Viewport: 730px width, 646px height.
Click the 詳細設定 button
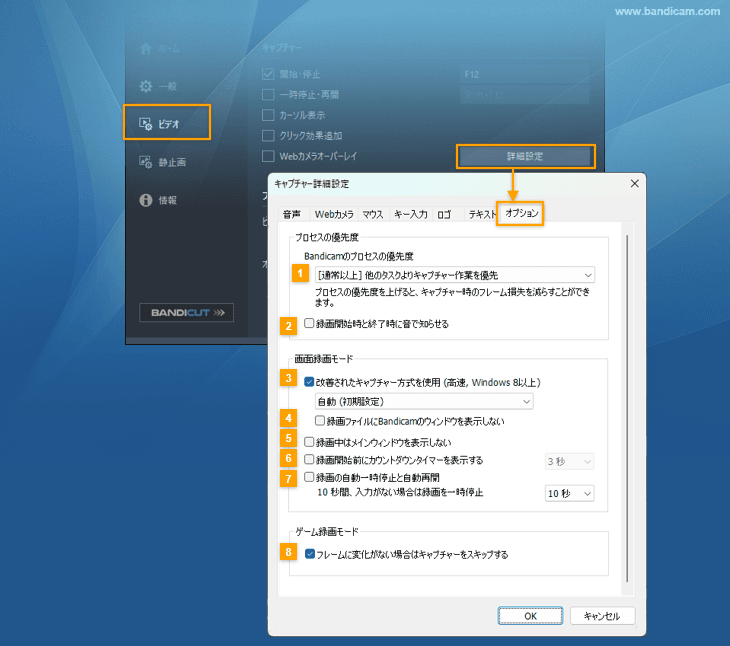[525, 156]
